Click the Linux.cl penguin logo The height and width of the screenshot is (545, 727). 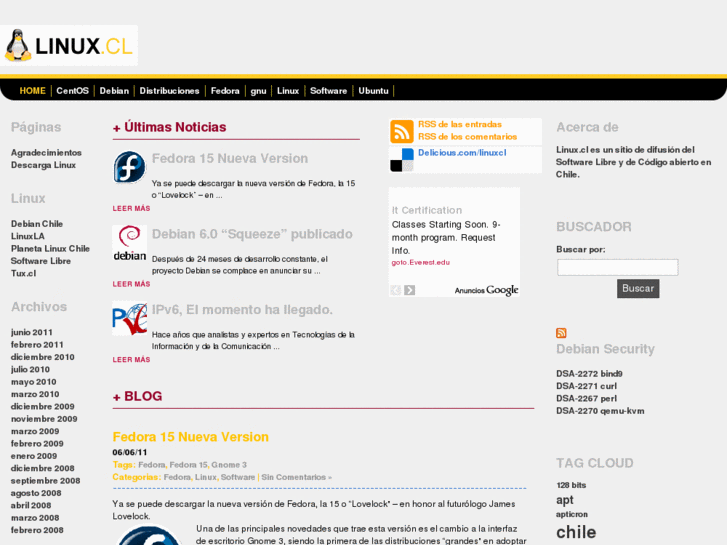69,45
